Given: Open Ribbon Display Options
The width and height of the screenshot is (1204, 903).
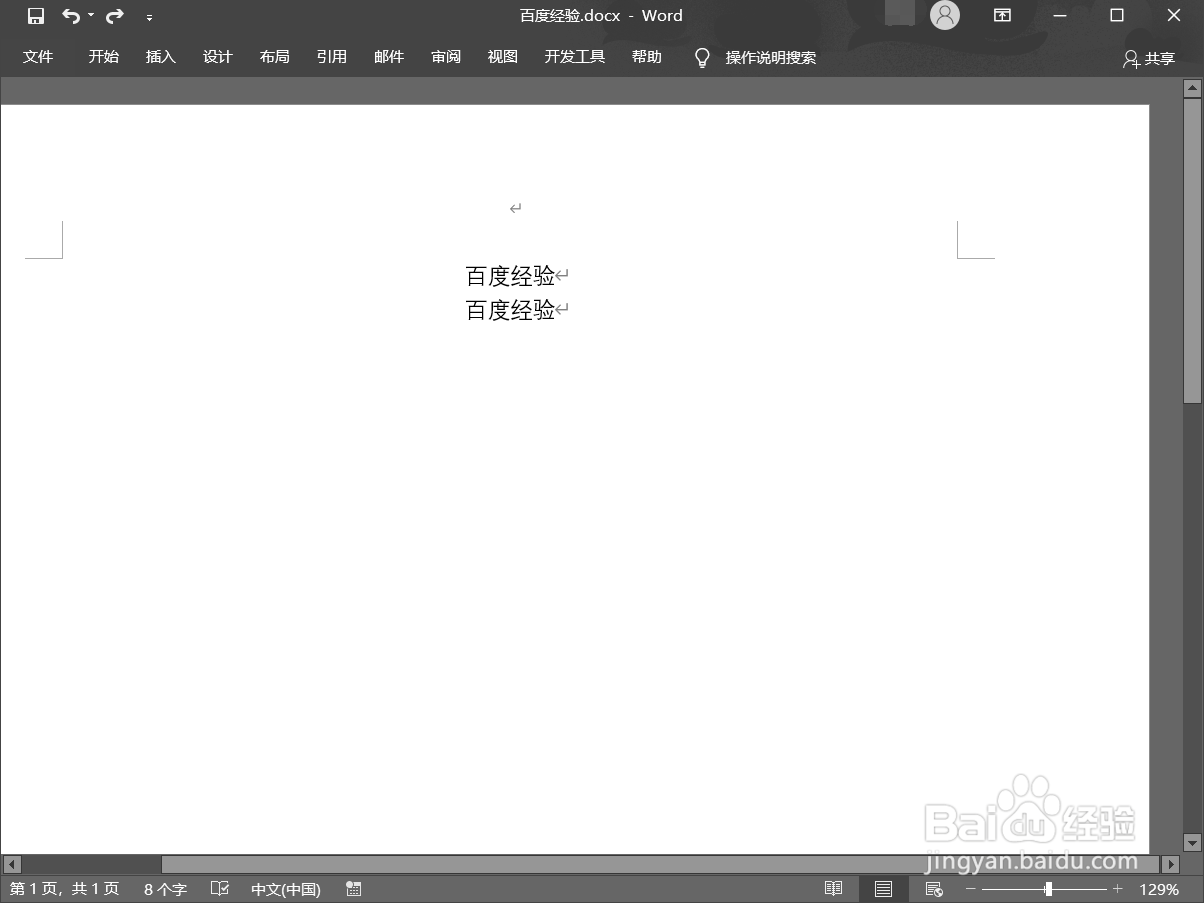Looking at the screenshot, I should tap(1002, 15).
